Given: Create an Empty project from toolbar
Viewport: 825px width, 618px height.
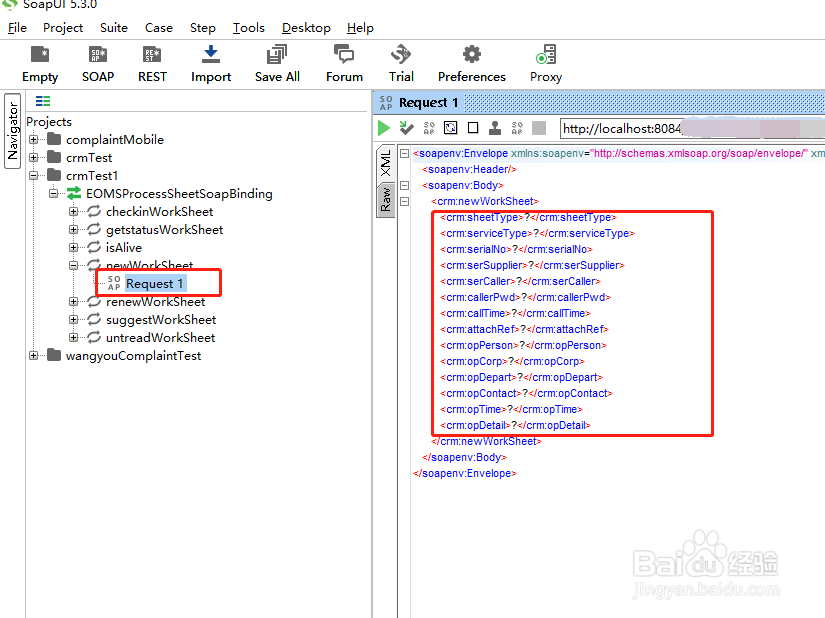Looking at the screenshot, I should pyautogui.click(x=40, y=64).
